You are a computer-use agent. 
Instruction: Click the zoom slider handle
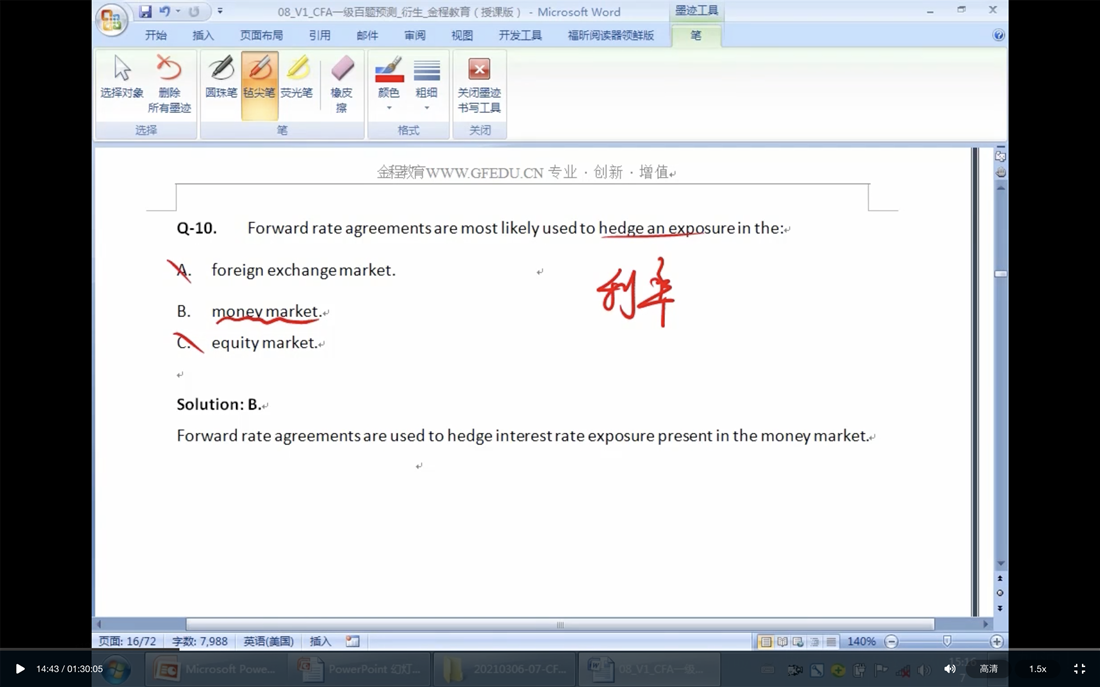pos(947,641)
